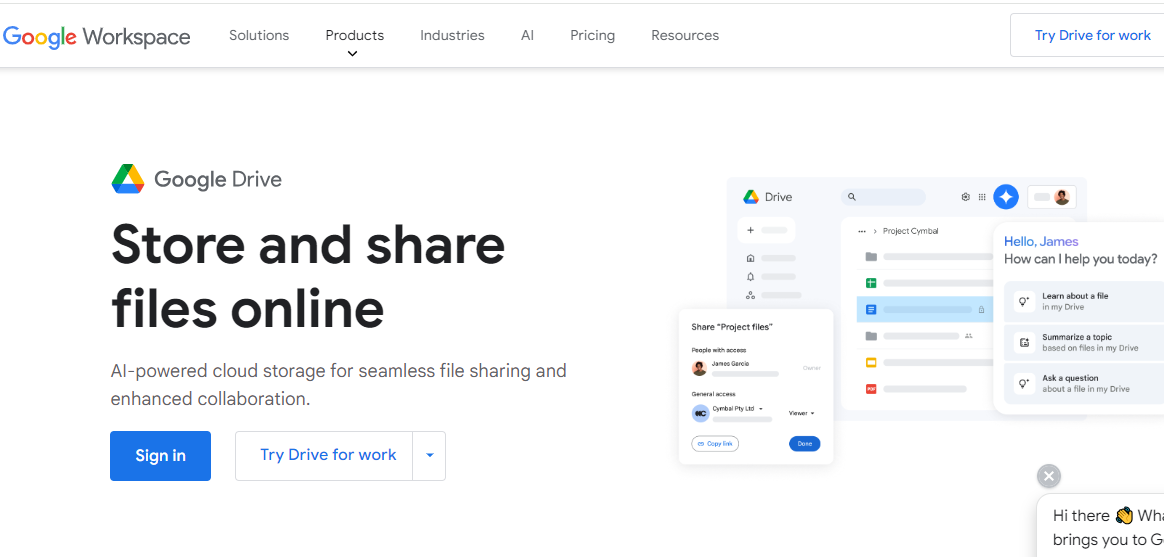
Task: Click the Hi there chat bubble
Action: click(x=1101, y=526)
